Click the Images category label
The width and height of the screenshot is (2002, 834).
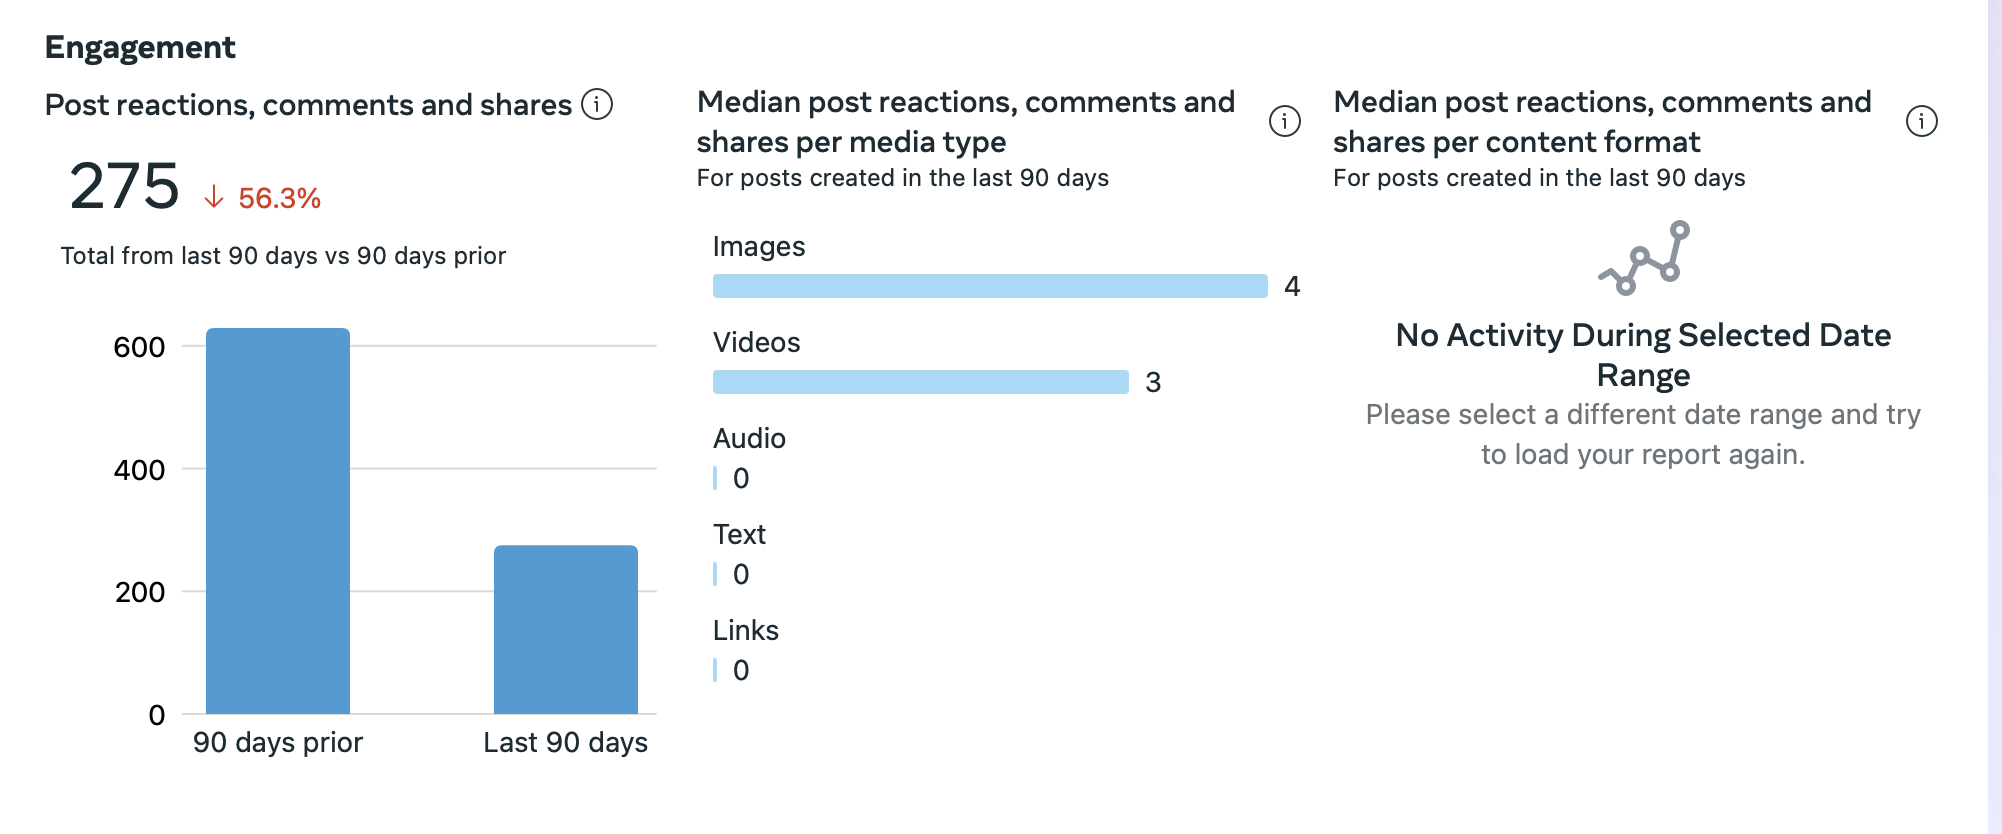tap(758, 246)
